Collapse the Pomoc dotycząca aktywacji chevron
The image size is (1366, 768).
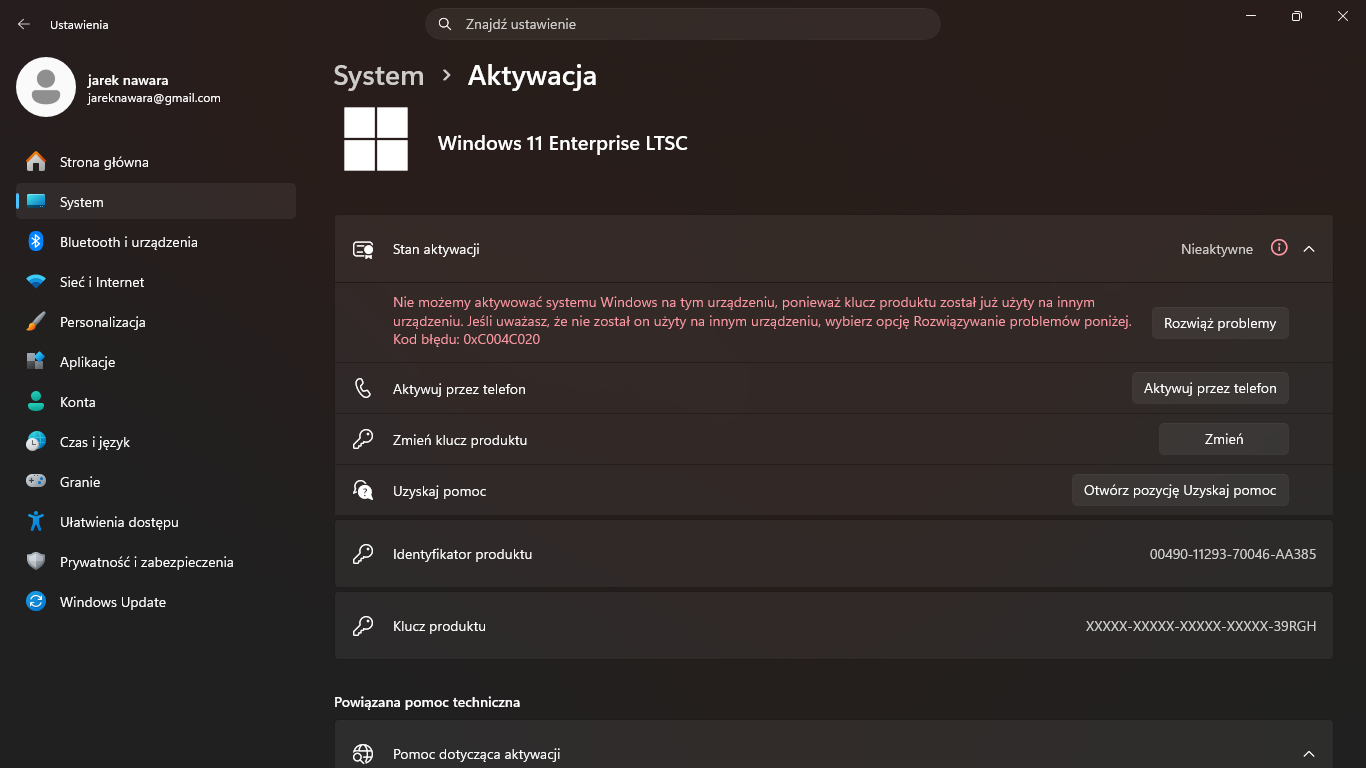click(1309, 753)
